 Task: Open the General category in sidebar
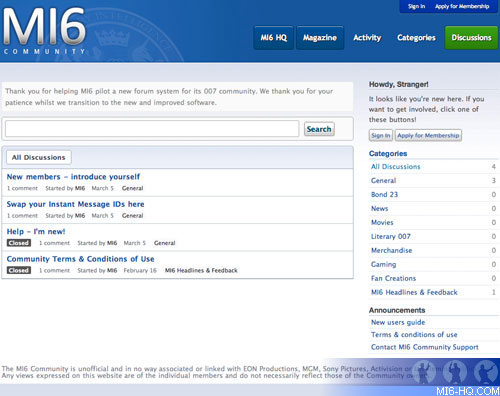pyautogui.click(x=384, y=181)
